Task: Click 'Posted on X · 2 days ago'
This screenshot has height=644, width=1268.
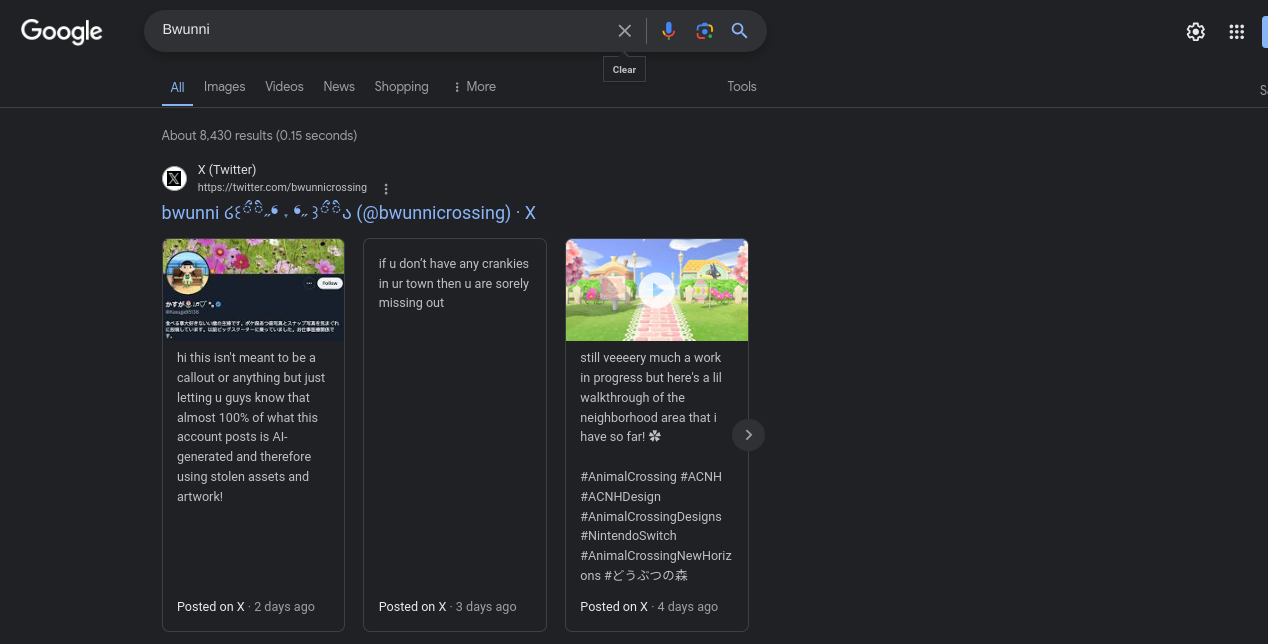Action: pyautogui.click(x=246, y=606)
